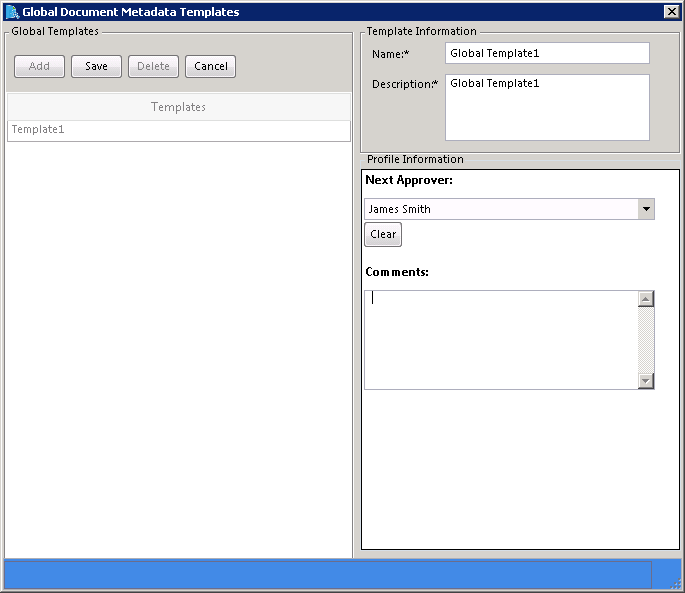The image size is (685, 593).
Task: Click the Add button
Action: click(39, 66)
